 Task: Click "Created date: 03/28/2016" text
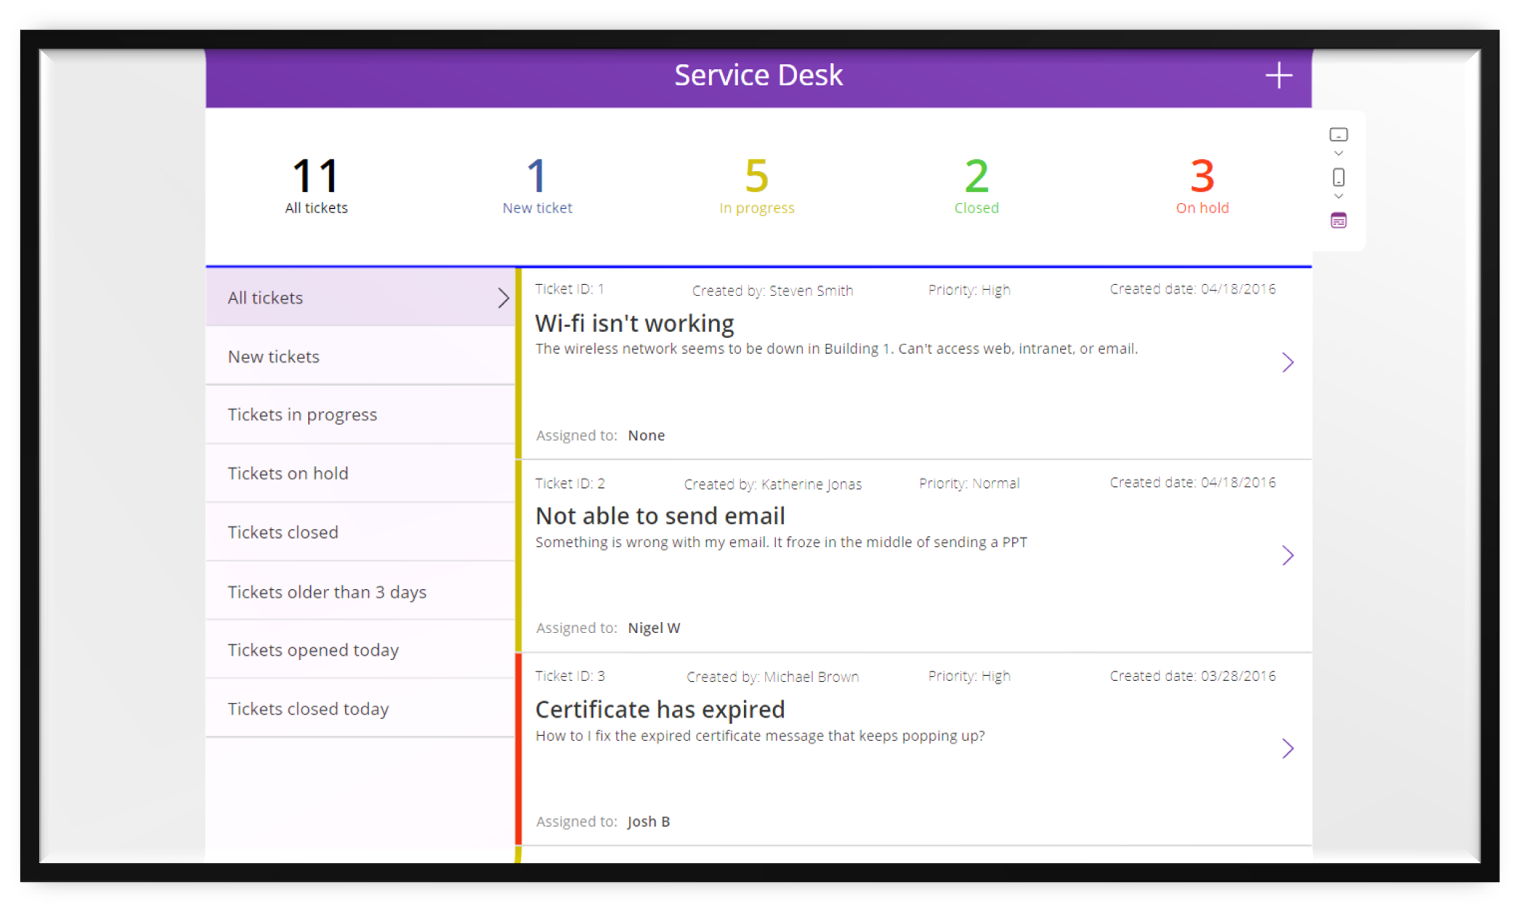click(1193, 676)
